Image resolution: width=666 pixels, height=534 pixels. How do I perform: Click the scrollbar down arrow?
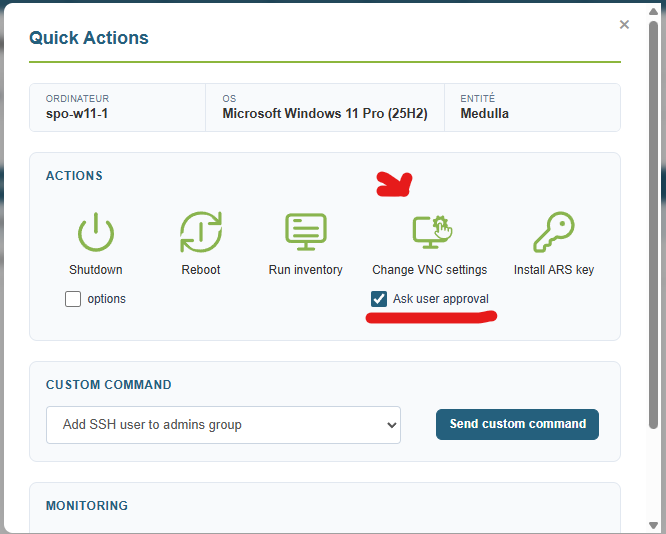[654, 525]
